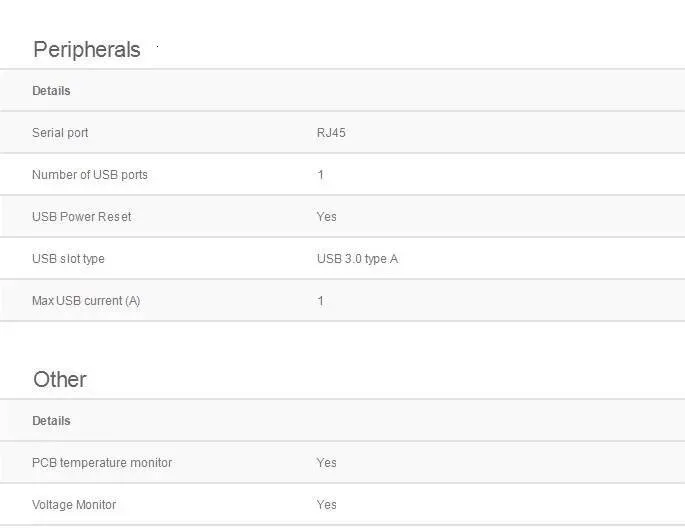Screen dimensions: 685x532
Task: Select the Number of USB ports label
Action: [x=90, y=175]
